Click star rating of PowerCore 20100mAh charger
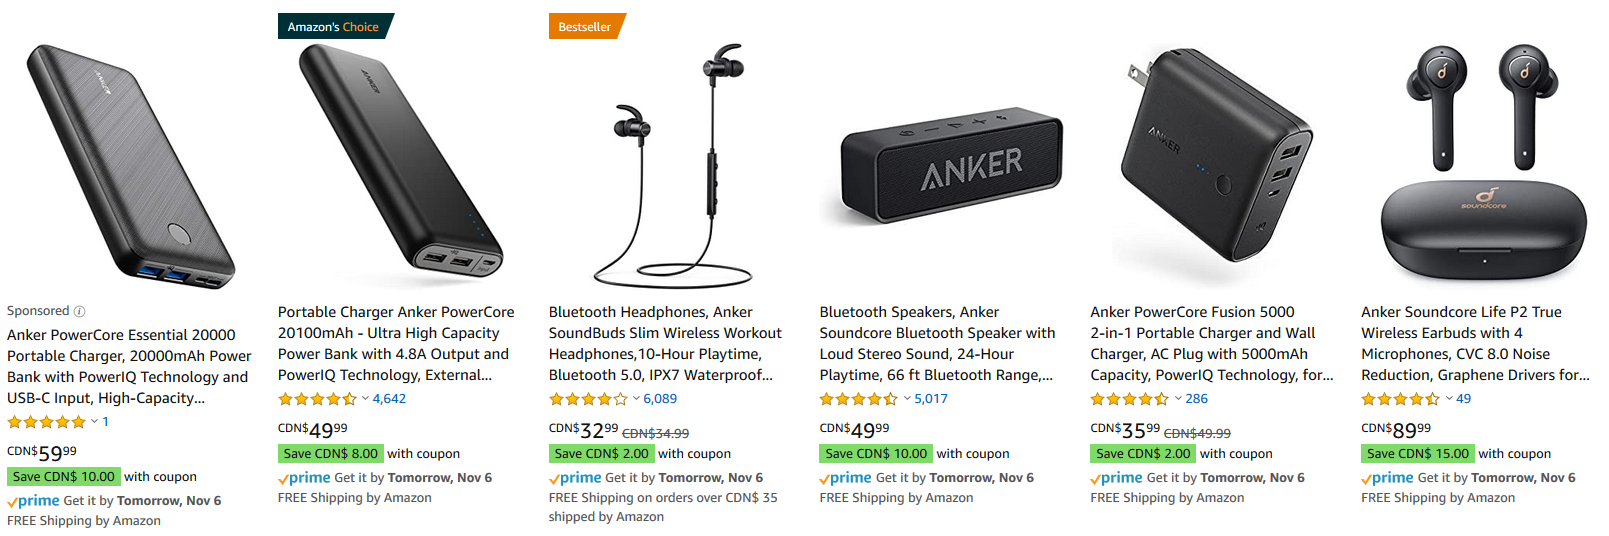The width and height of the screenshot is (1609, 536). point(317,399)
